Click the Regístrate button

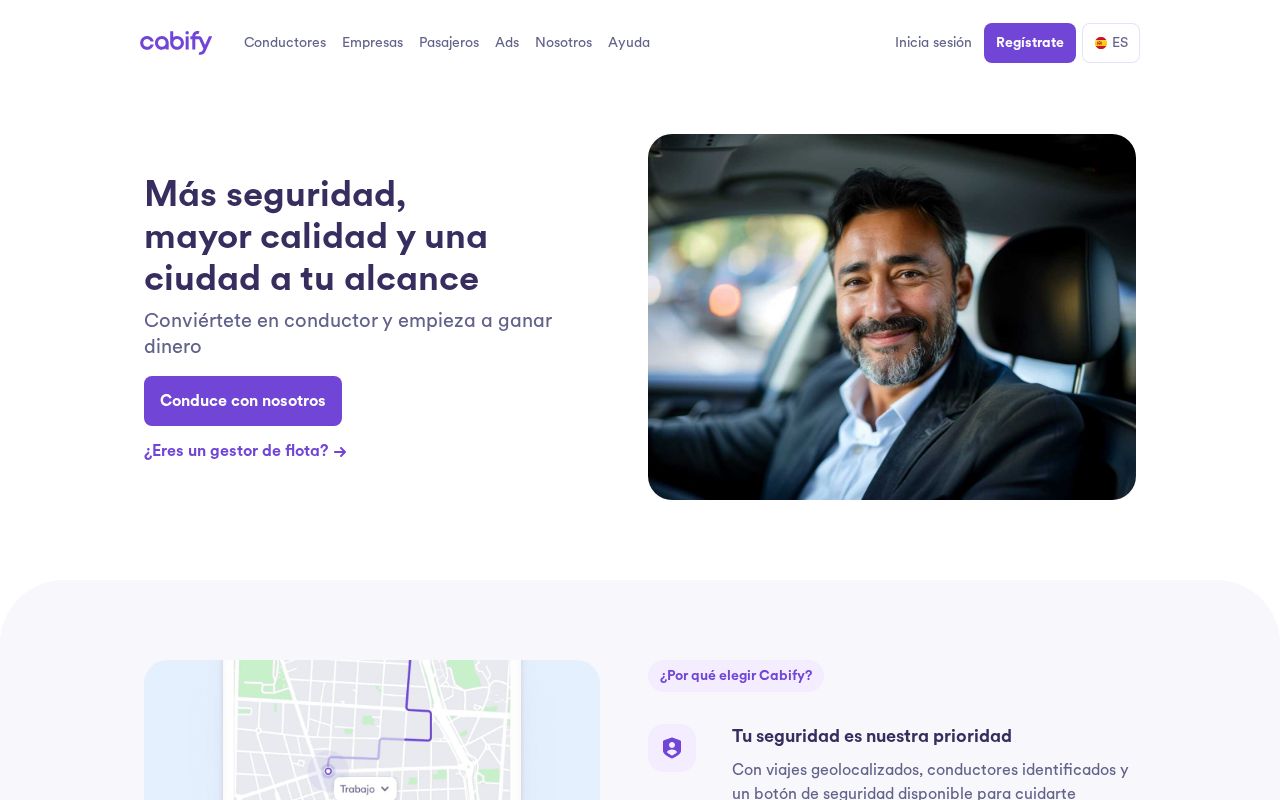[1030, 43]
